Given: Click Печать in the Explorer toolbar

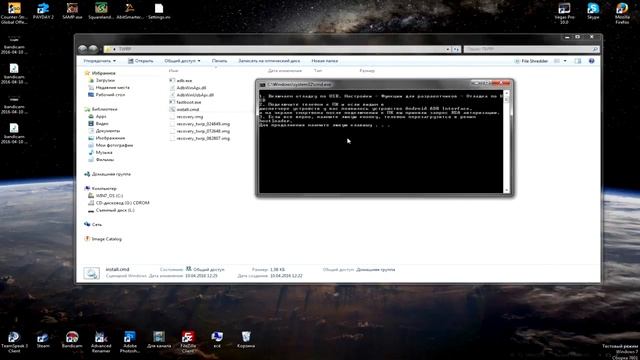Looking at the screenshot, I should (219, 61).
